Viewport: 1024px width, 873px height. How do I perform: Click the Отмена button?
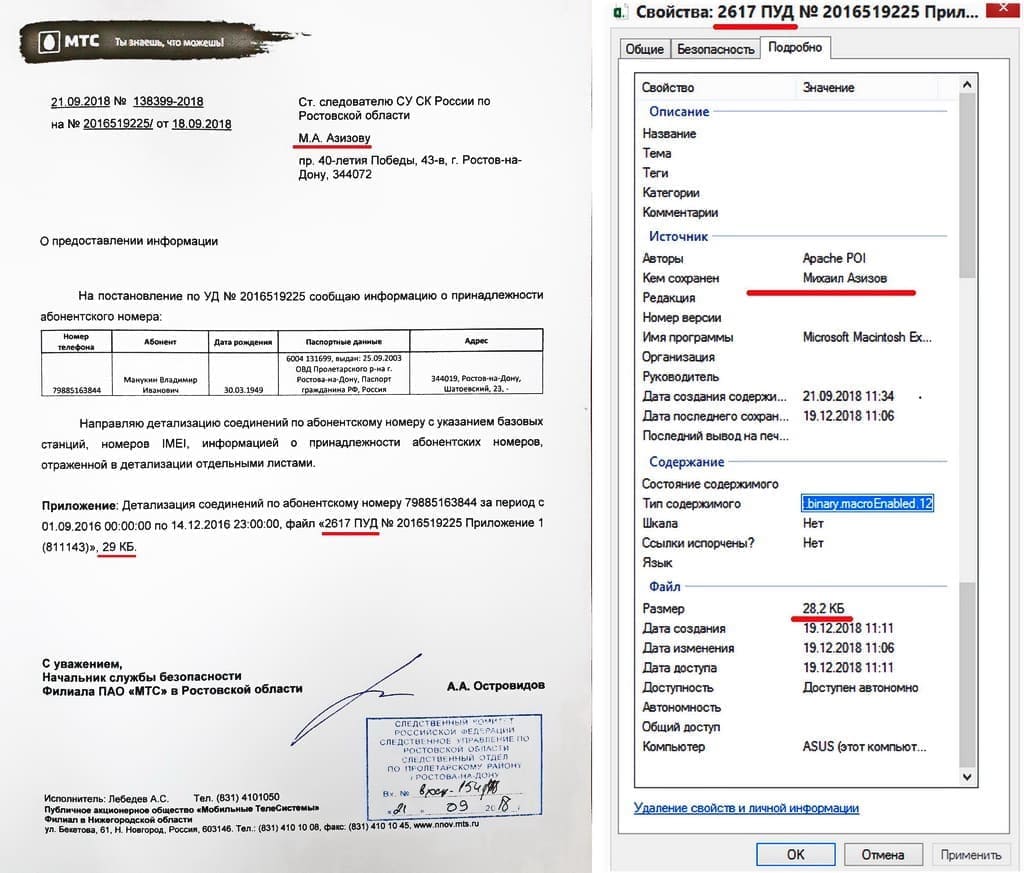tap(883, 854)
